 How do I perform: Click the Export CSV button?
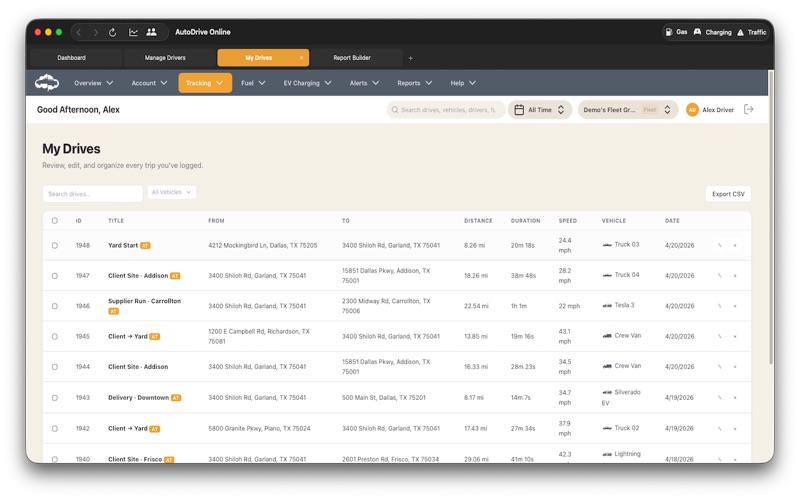point(728,194)
